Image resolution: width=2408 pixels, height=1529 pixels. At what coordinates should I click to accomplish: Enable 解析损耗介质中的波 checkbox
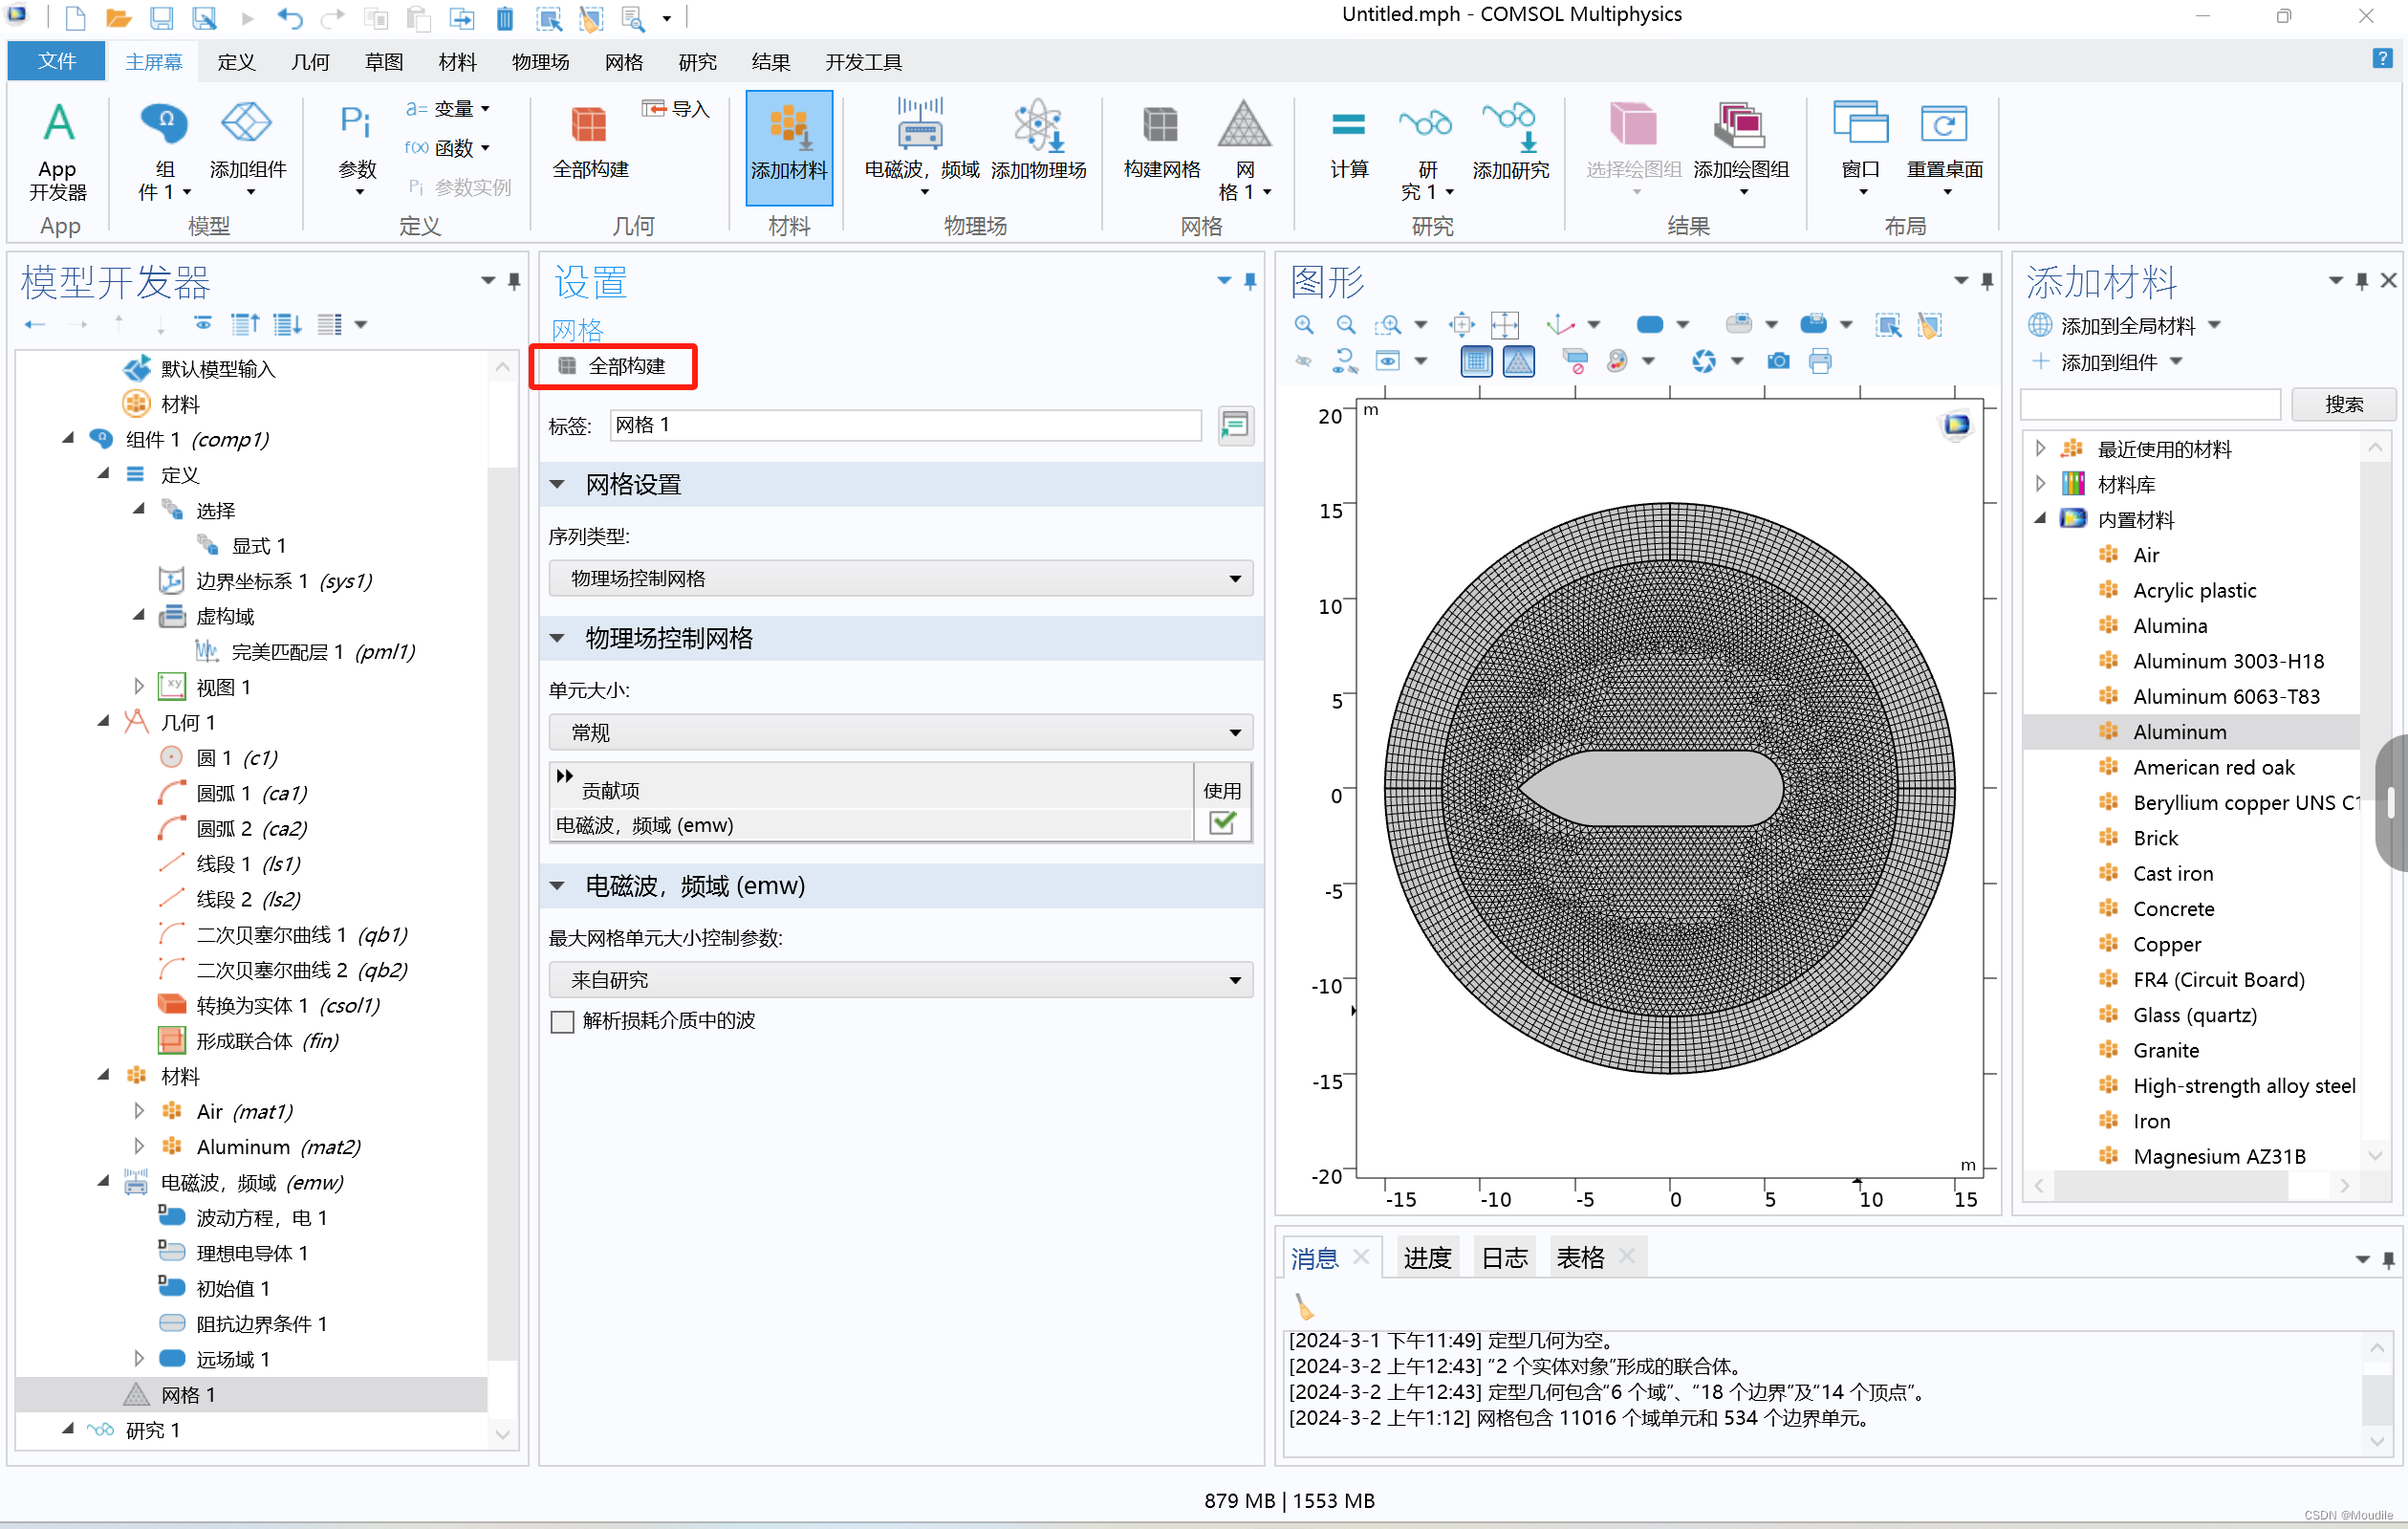[562, 1021]
